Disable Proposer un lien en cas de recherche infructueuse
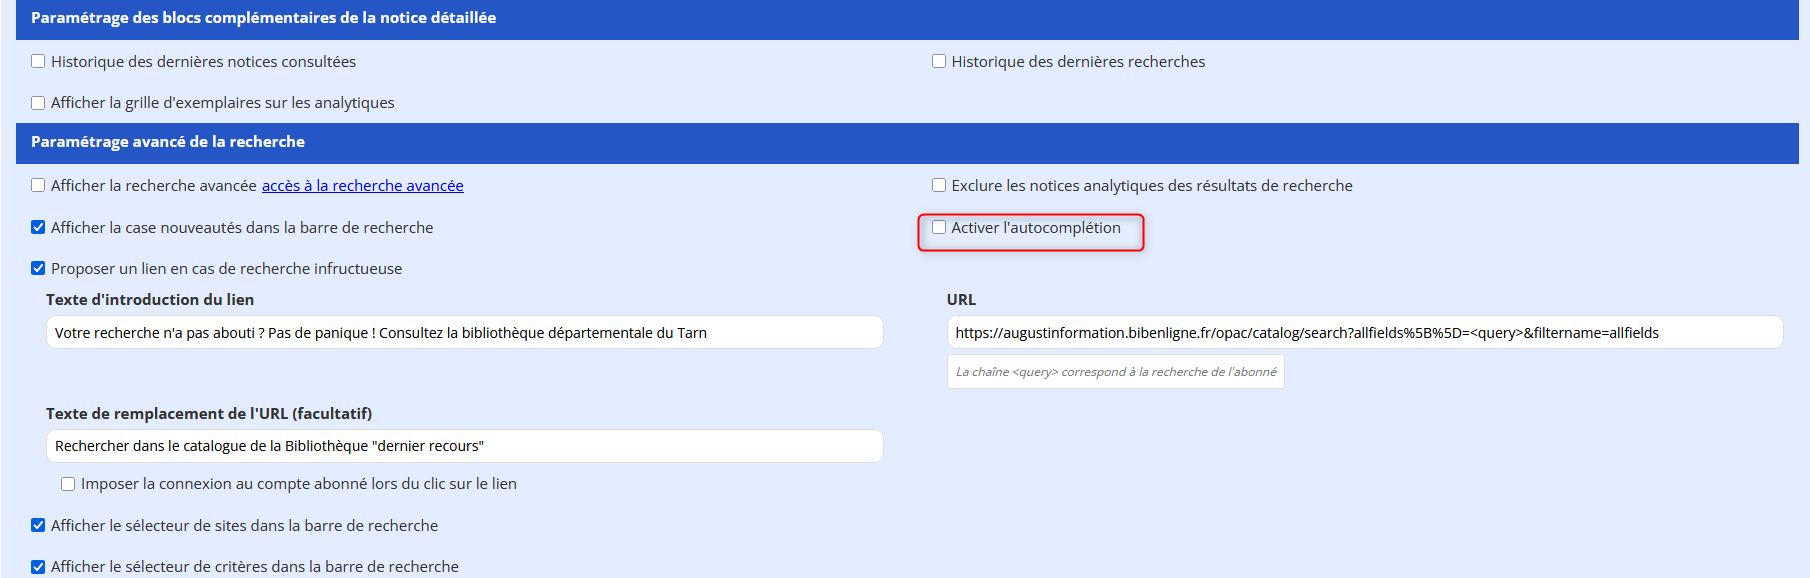Viewport: 1810px width, 578px height. (x=38, y=269)
